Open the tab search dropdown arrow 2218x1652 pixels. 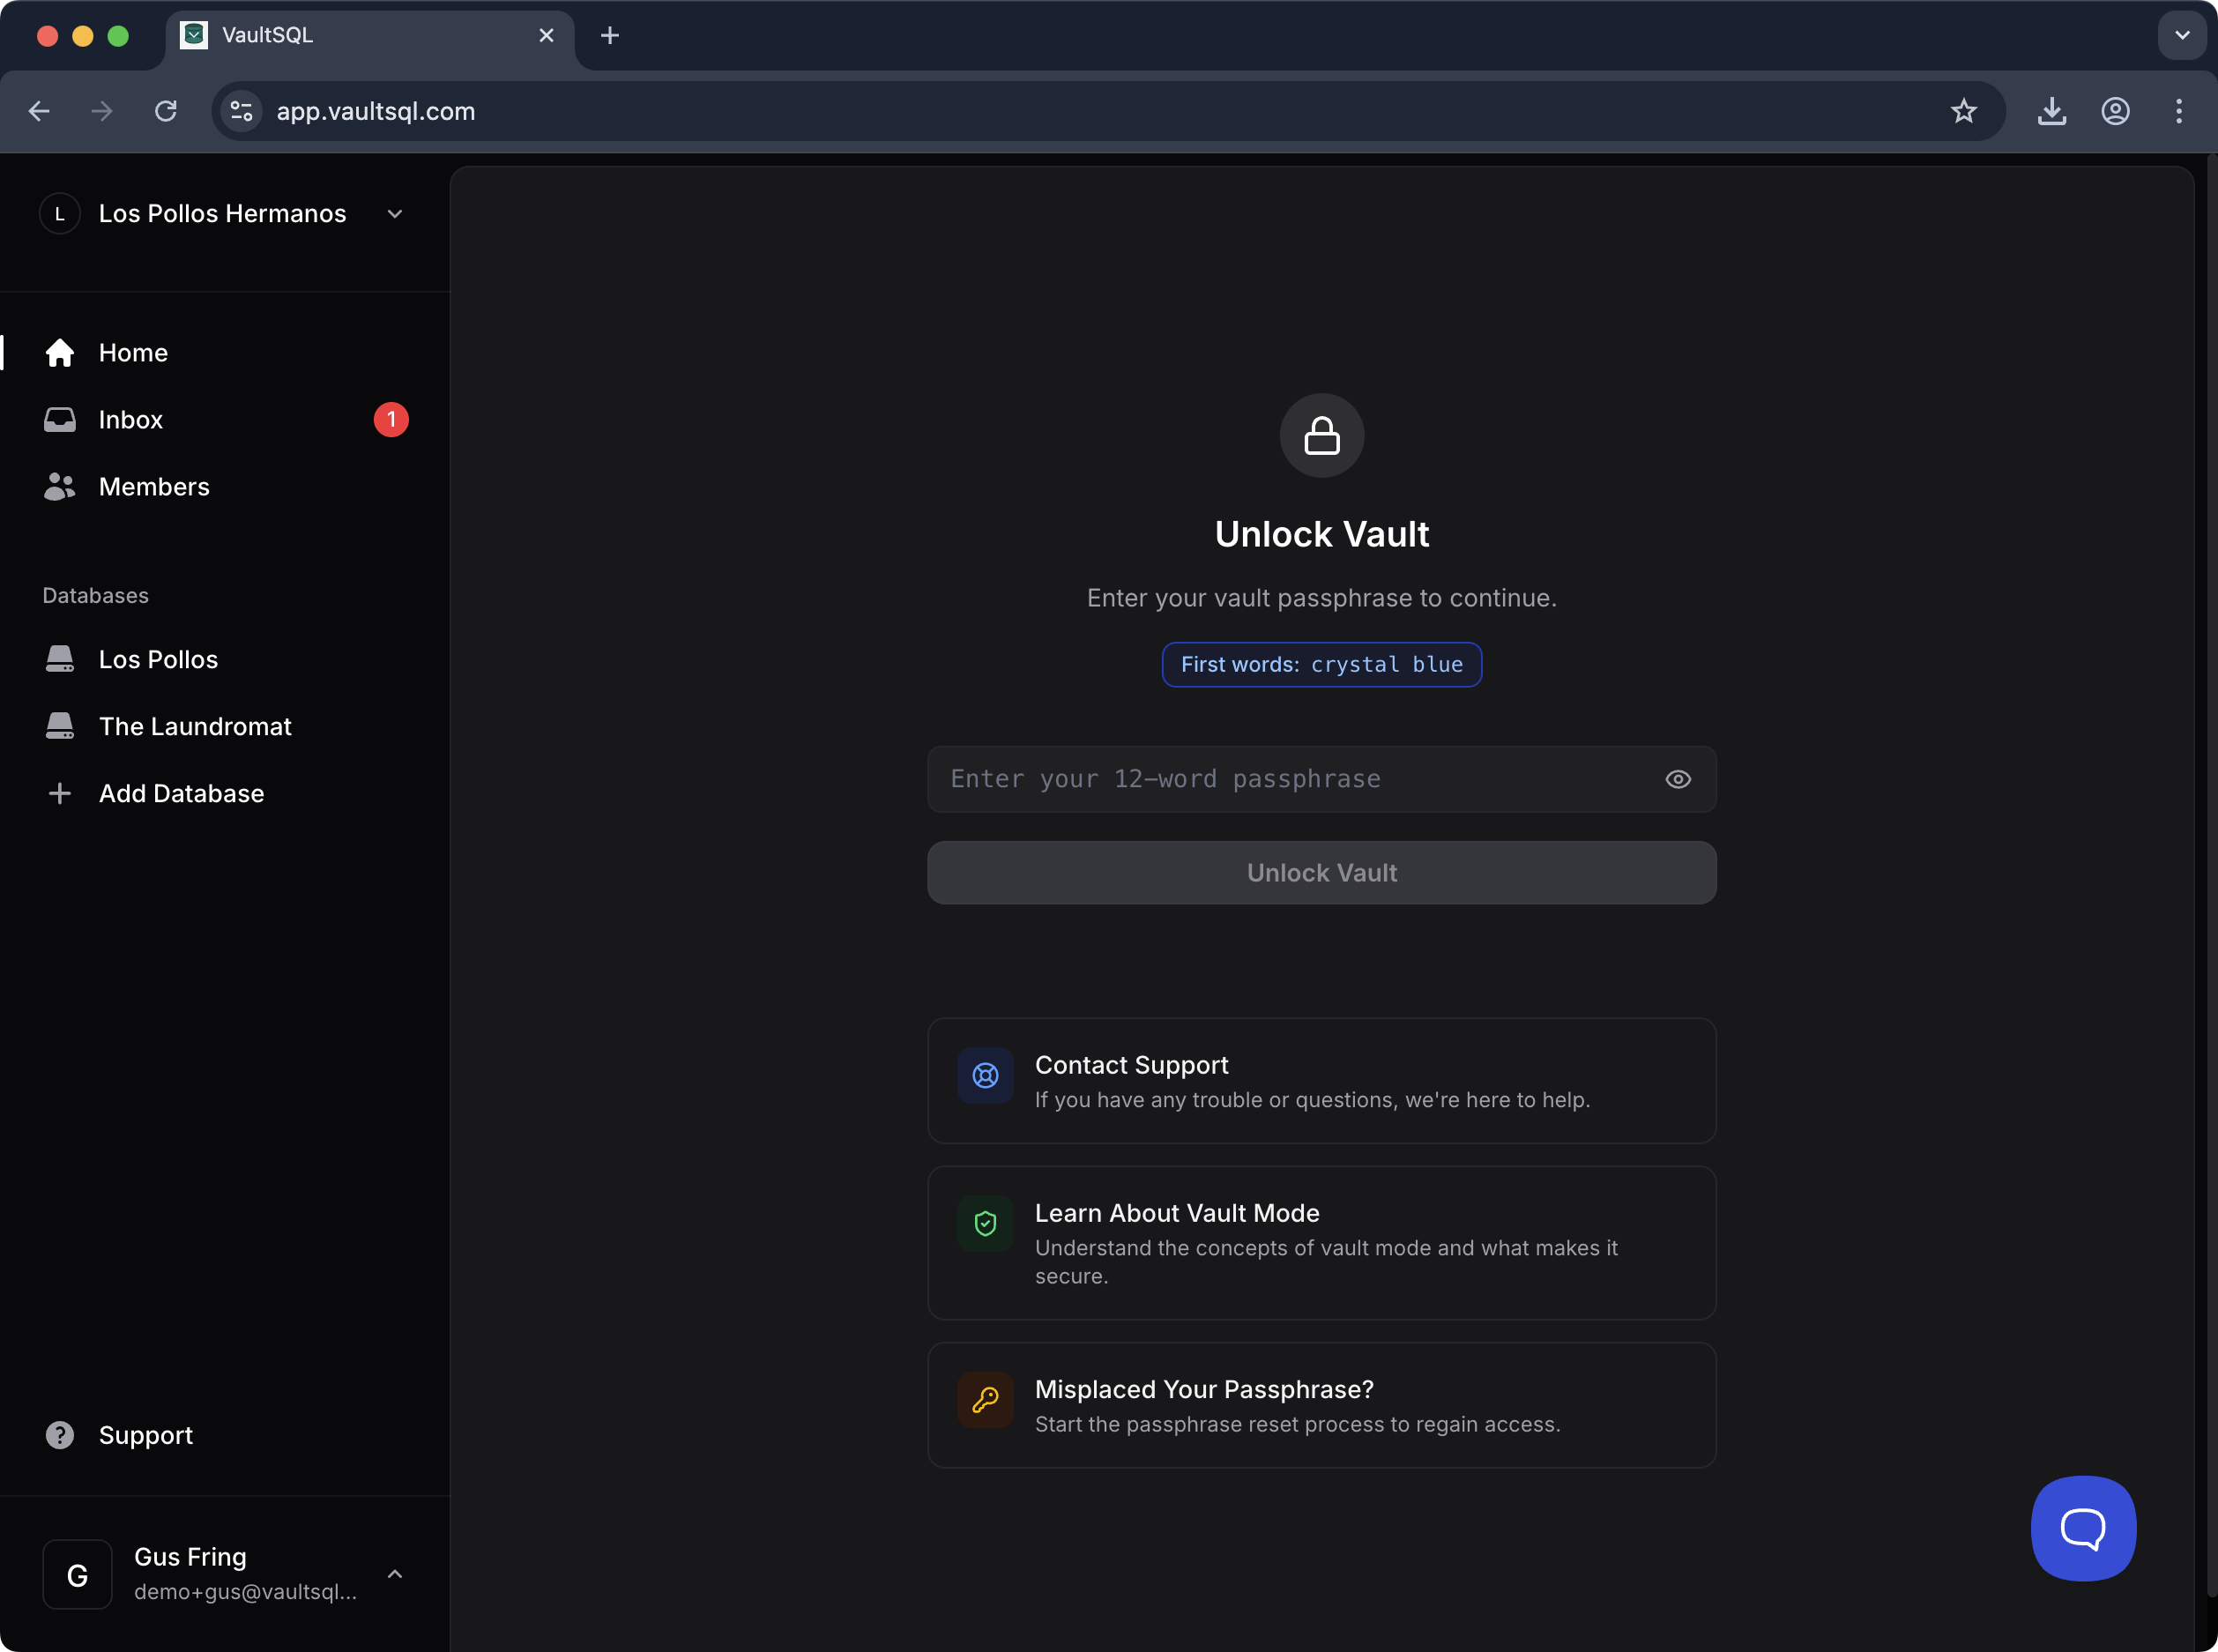(2182, 36)
